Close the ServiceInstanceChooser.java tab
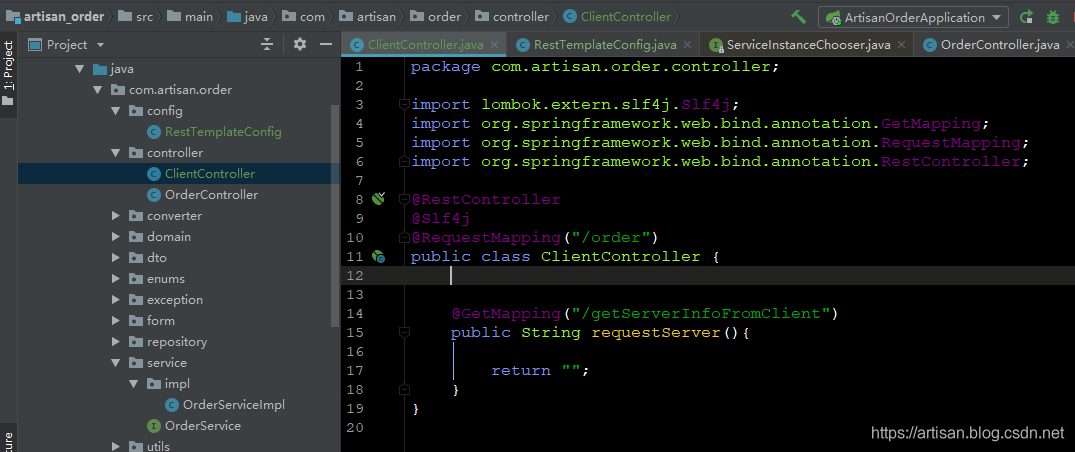This screenshot has width=1075, height=452. click(901, 45)
